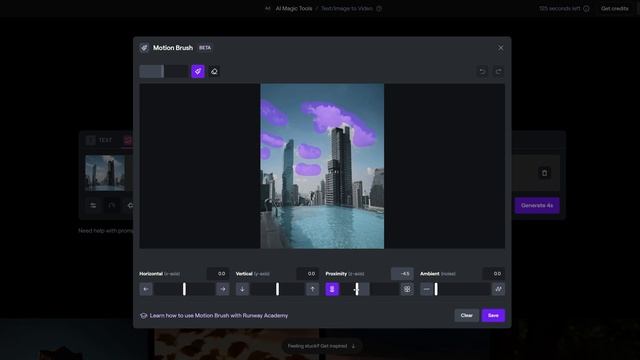
Task: Click the help icon beside Text/Image to Video
Action: (x=379, y=9)
